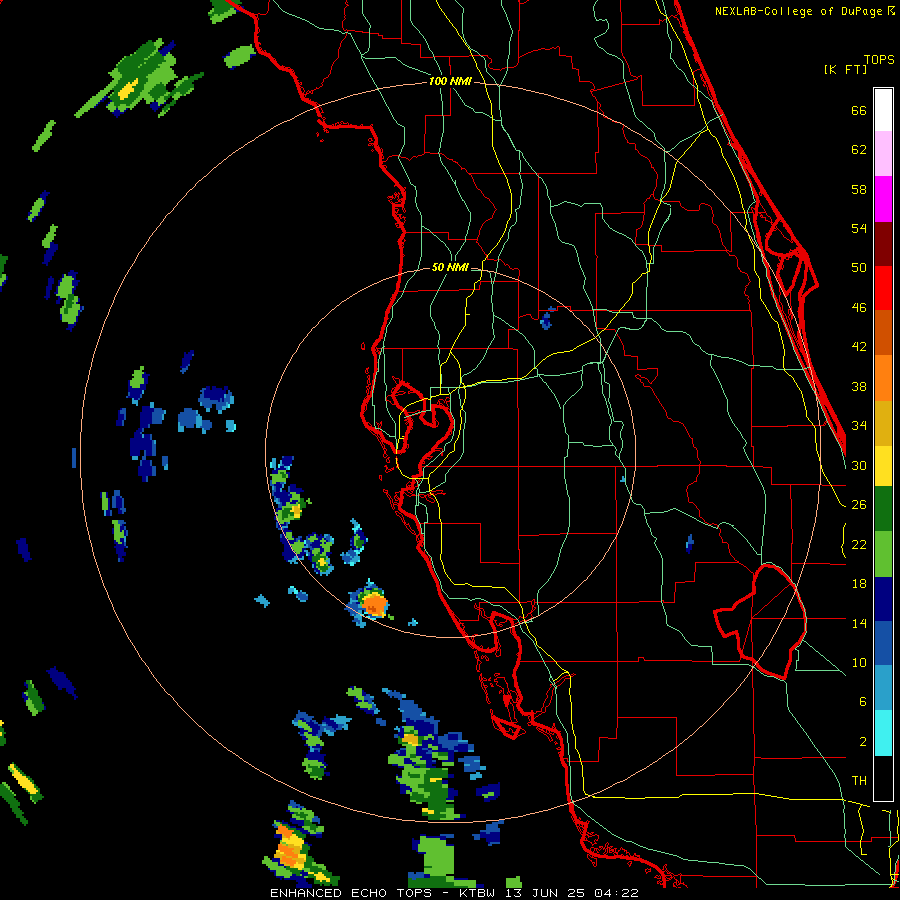The width and height of the screenshot is (900, 900).
Task: Click the "2" legend value
Action: tap(863, 741)
